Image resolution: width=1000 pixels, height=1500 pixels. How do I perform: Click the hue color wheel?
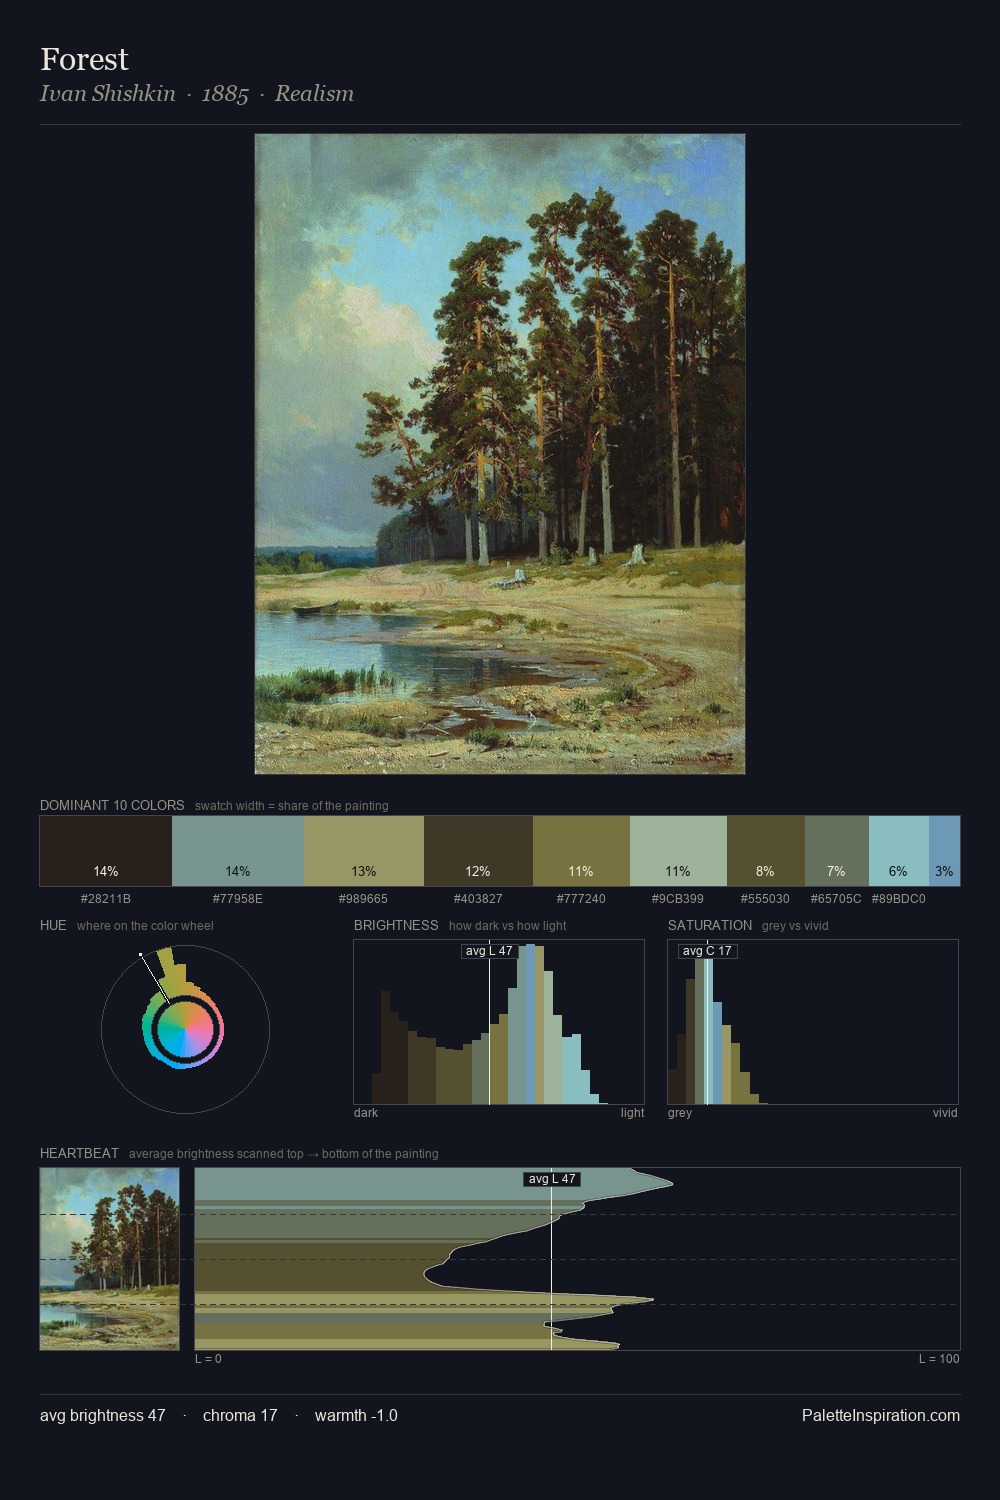coord(185,1029)
